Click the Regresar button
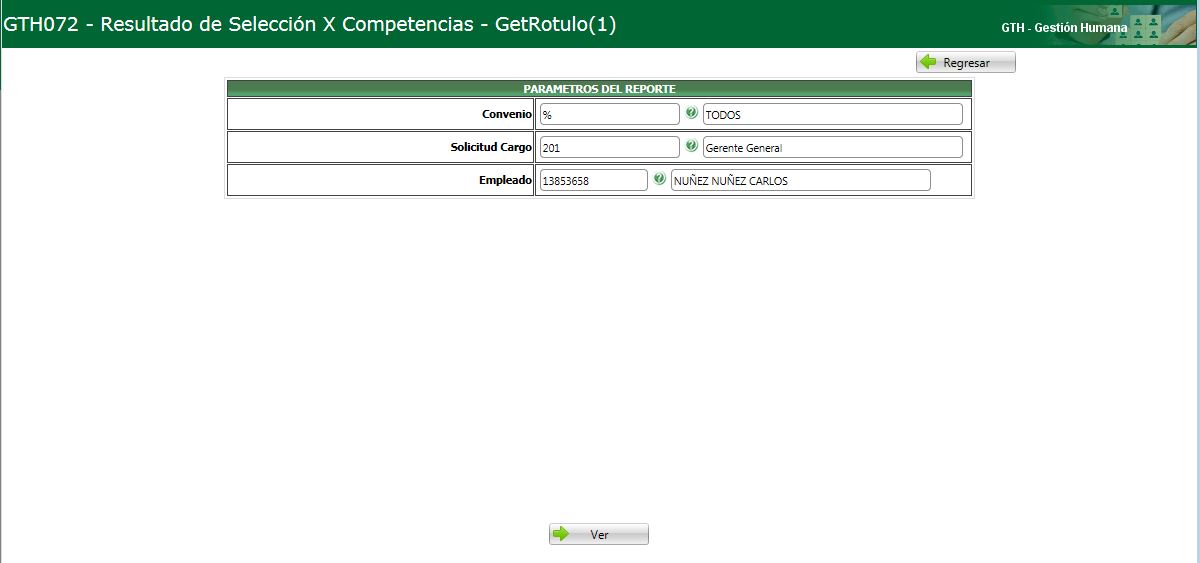Viewport: 1200px width, 563px height. point(966,63)
